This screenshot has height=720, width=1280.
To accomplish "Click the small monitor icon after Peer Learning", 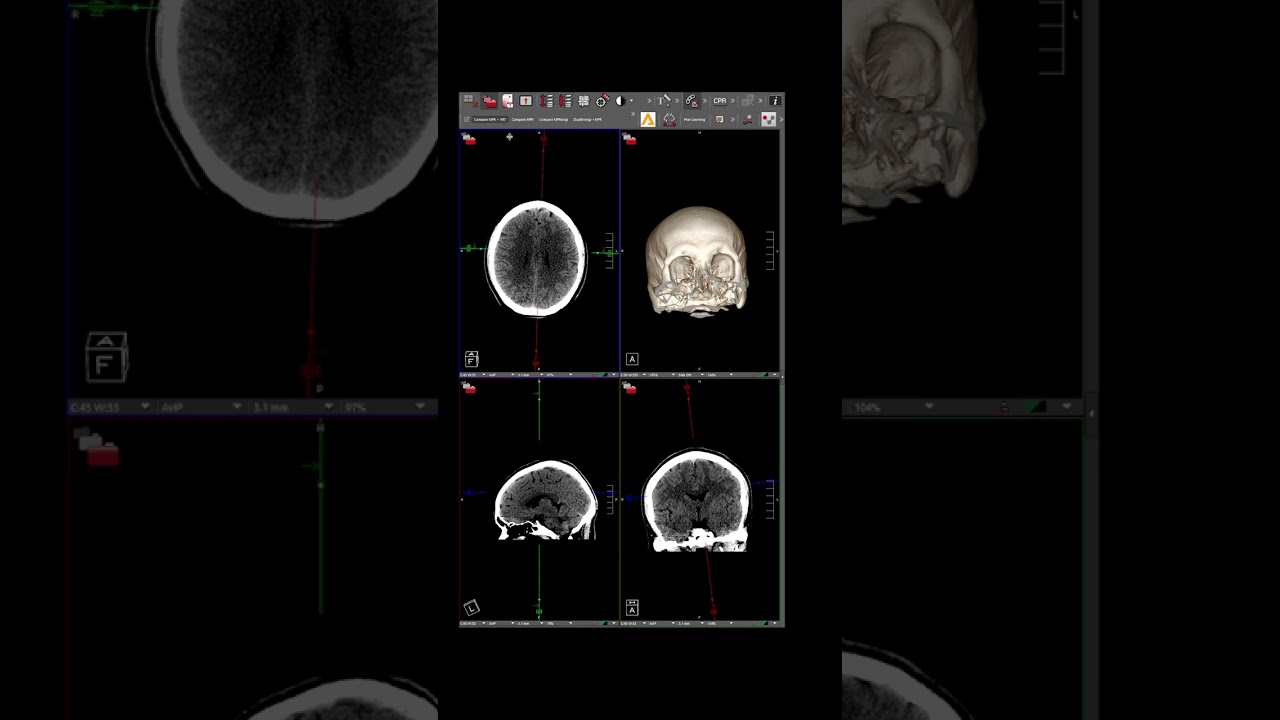I will coord(719,120).
